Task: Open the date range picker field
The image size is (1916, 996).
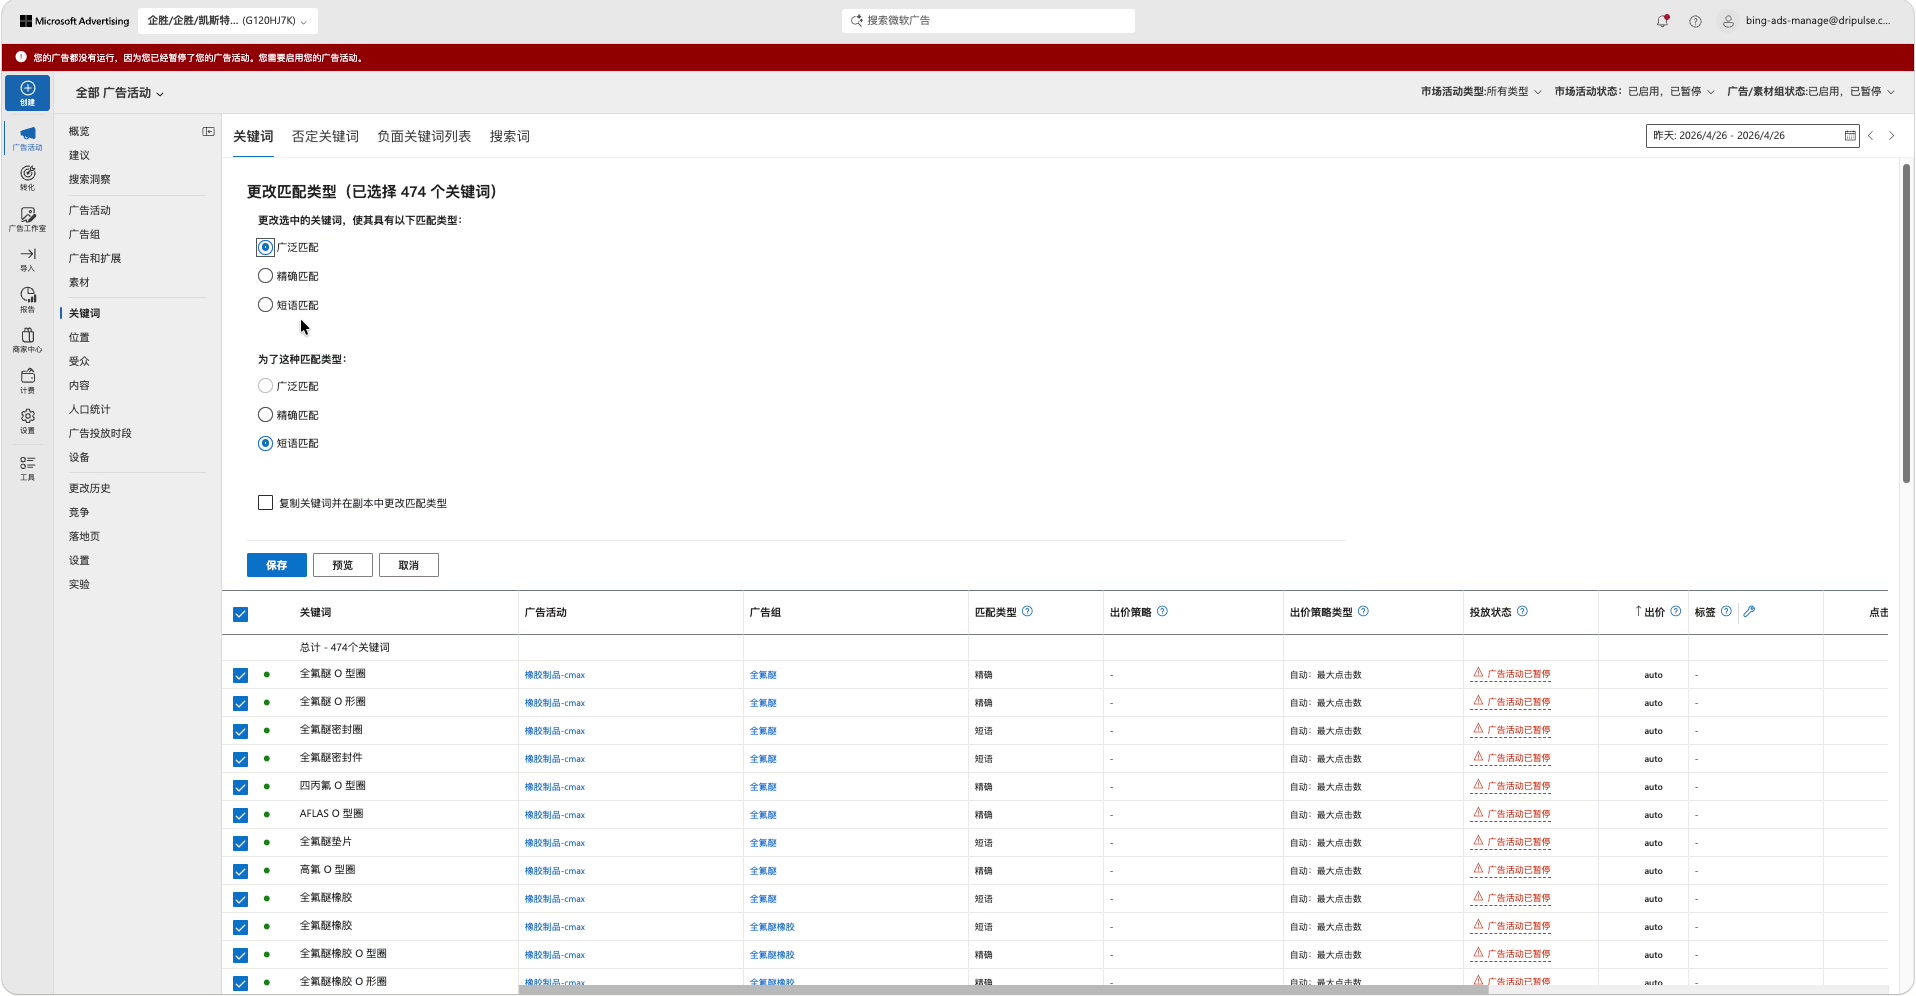Action: pos(1752,135)
